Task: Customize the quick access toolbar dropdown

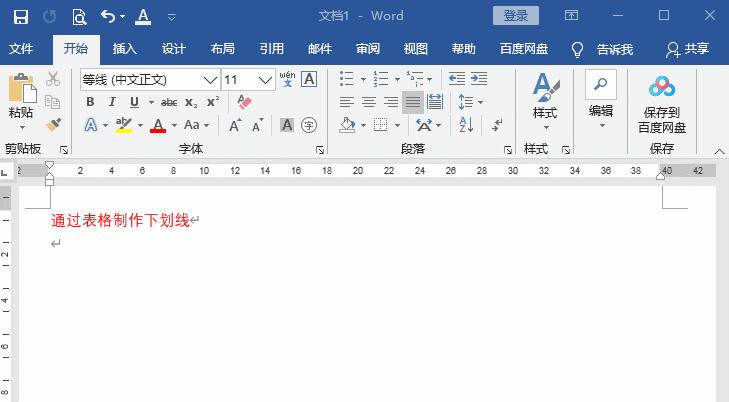Action: tap(172, 17)
